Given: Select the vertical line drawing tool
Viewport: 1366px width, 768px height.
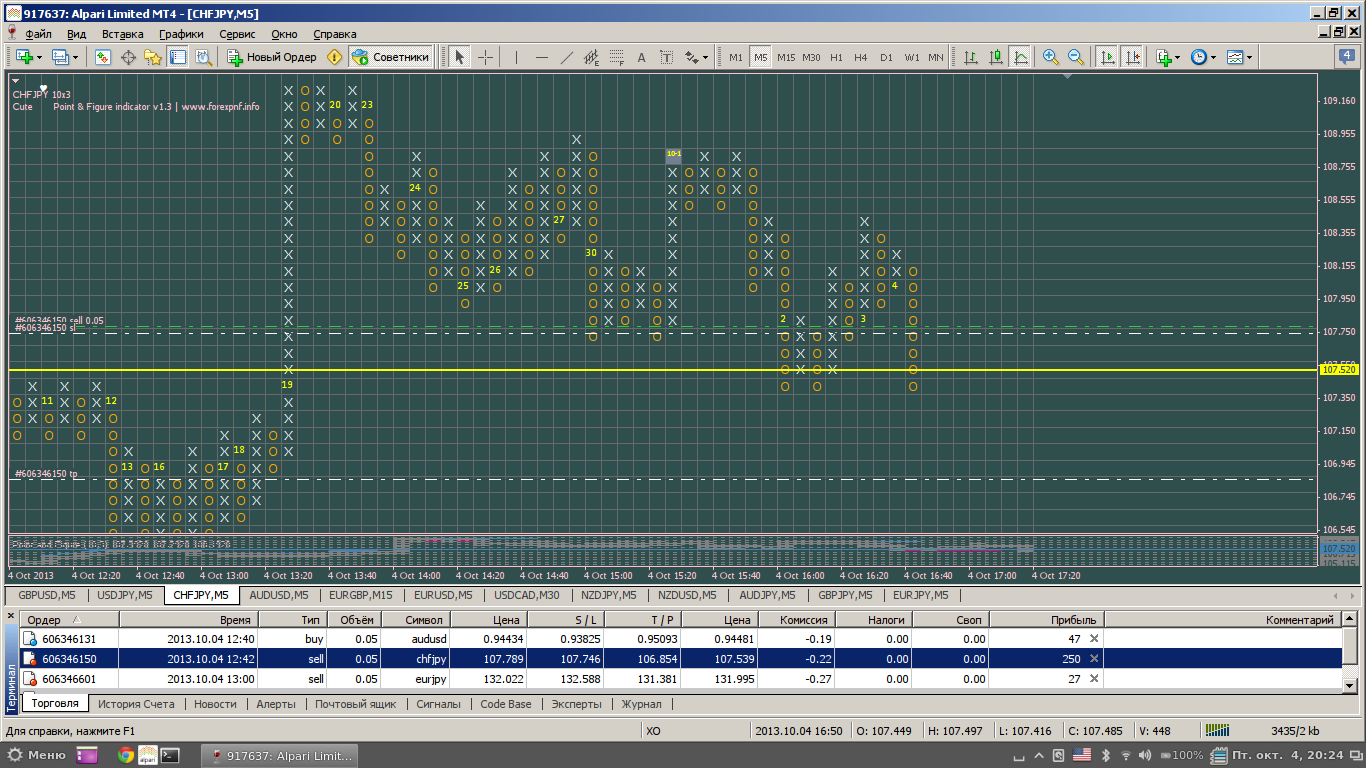Looking at the screenshot, I should (x=515, y=57).
